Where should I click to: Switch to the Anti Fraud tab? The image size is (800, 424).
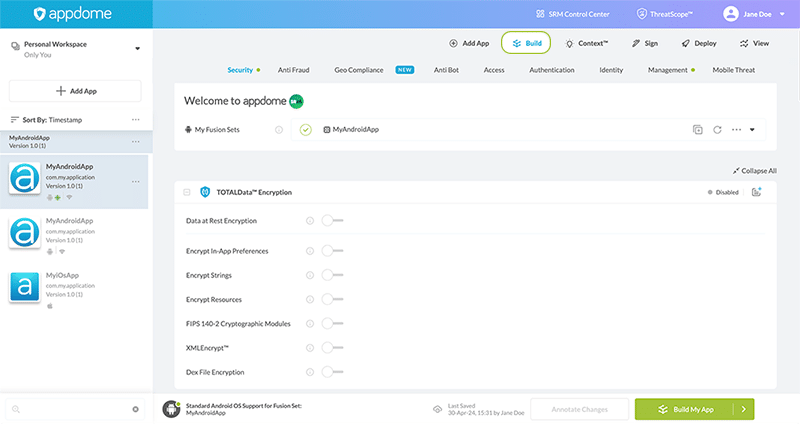tap(294, 70)
